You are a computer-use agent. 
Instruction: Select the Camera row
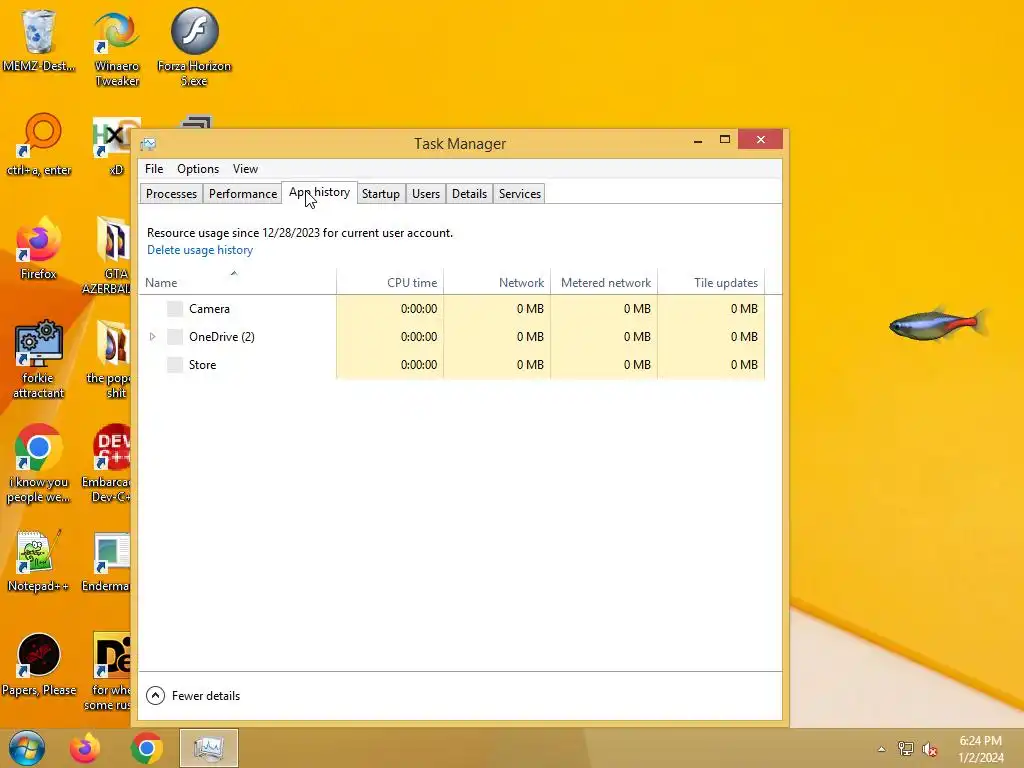pos(452,309)
